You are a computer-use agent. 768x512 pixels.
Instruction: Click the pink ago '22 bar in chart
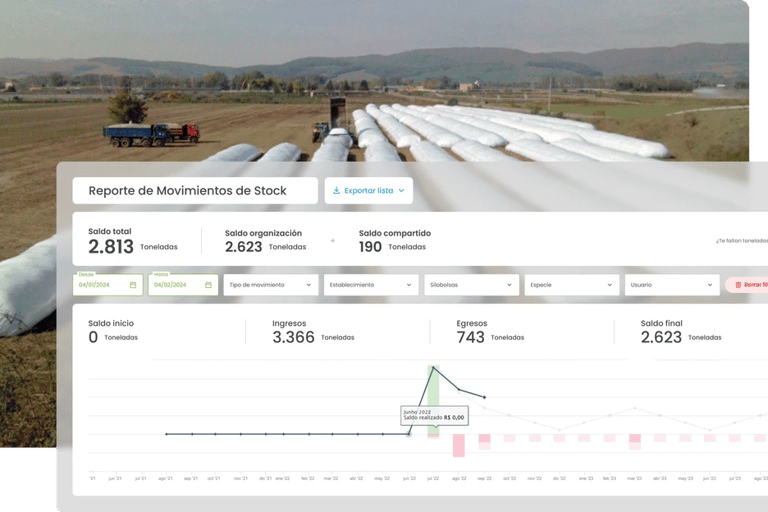(x=458, y=445)
